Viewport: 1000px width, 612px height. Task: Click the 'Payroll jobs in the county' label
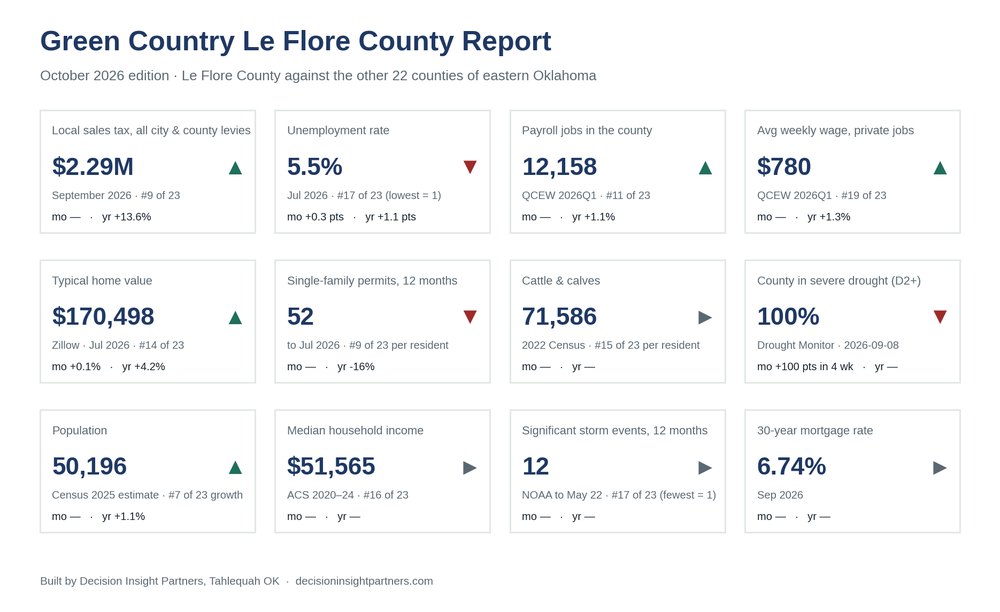coord(587,131)
